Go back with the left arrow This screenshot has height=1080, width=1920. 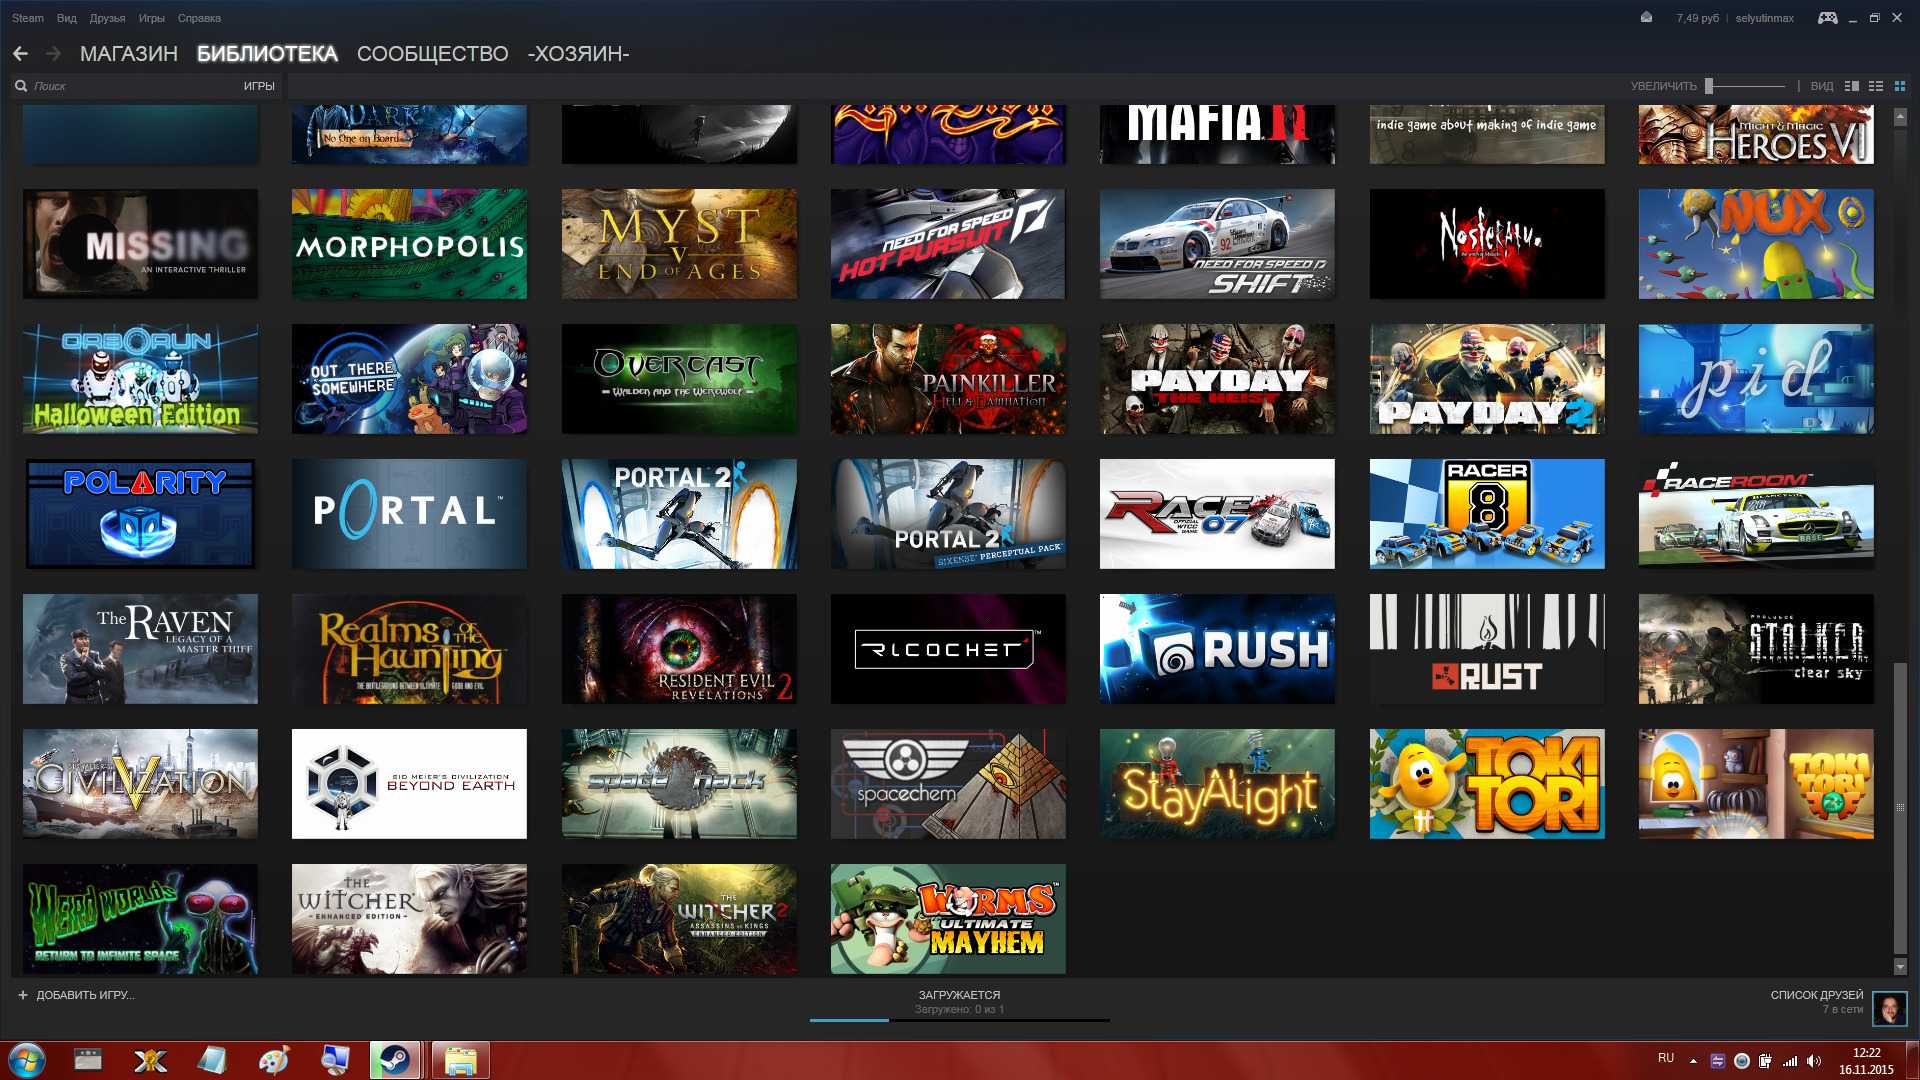pyautogui.click(x=20, y=54)
